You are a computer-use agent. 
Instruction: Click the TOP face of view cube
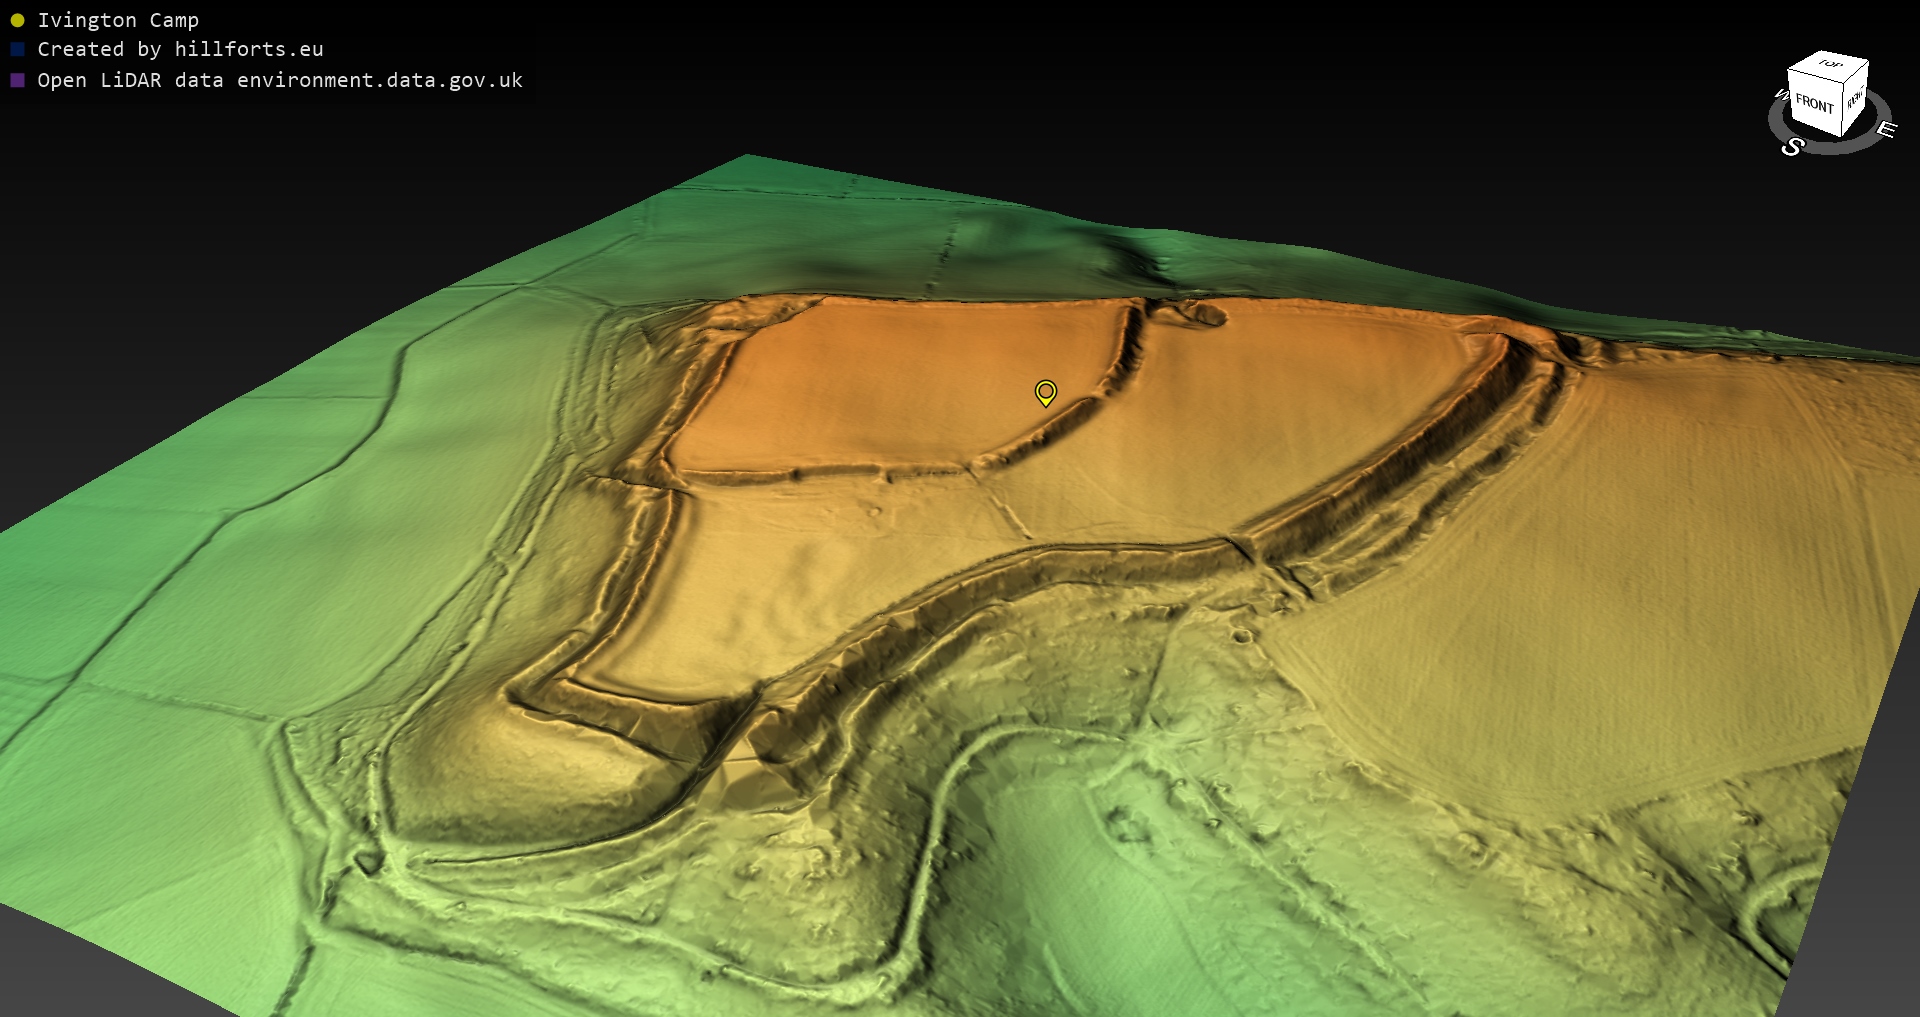tap(1829, 64)
